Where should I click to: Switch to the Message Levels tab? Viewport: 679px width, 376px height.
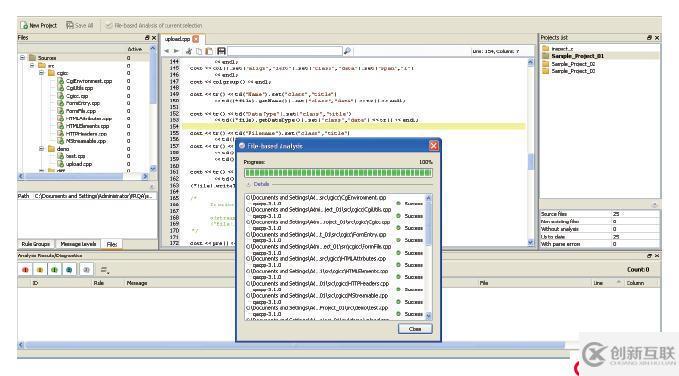[78, 244]
